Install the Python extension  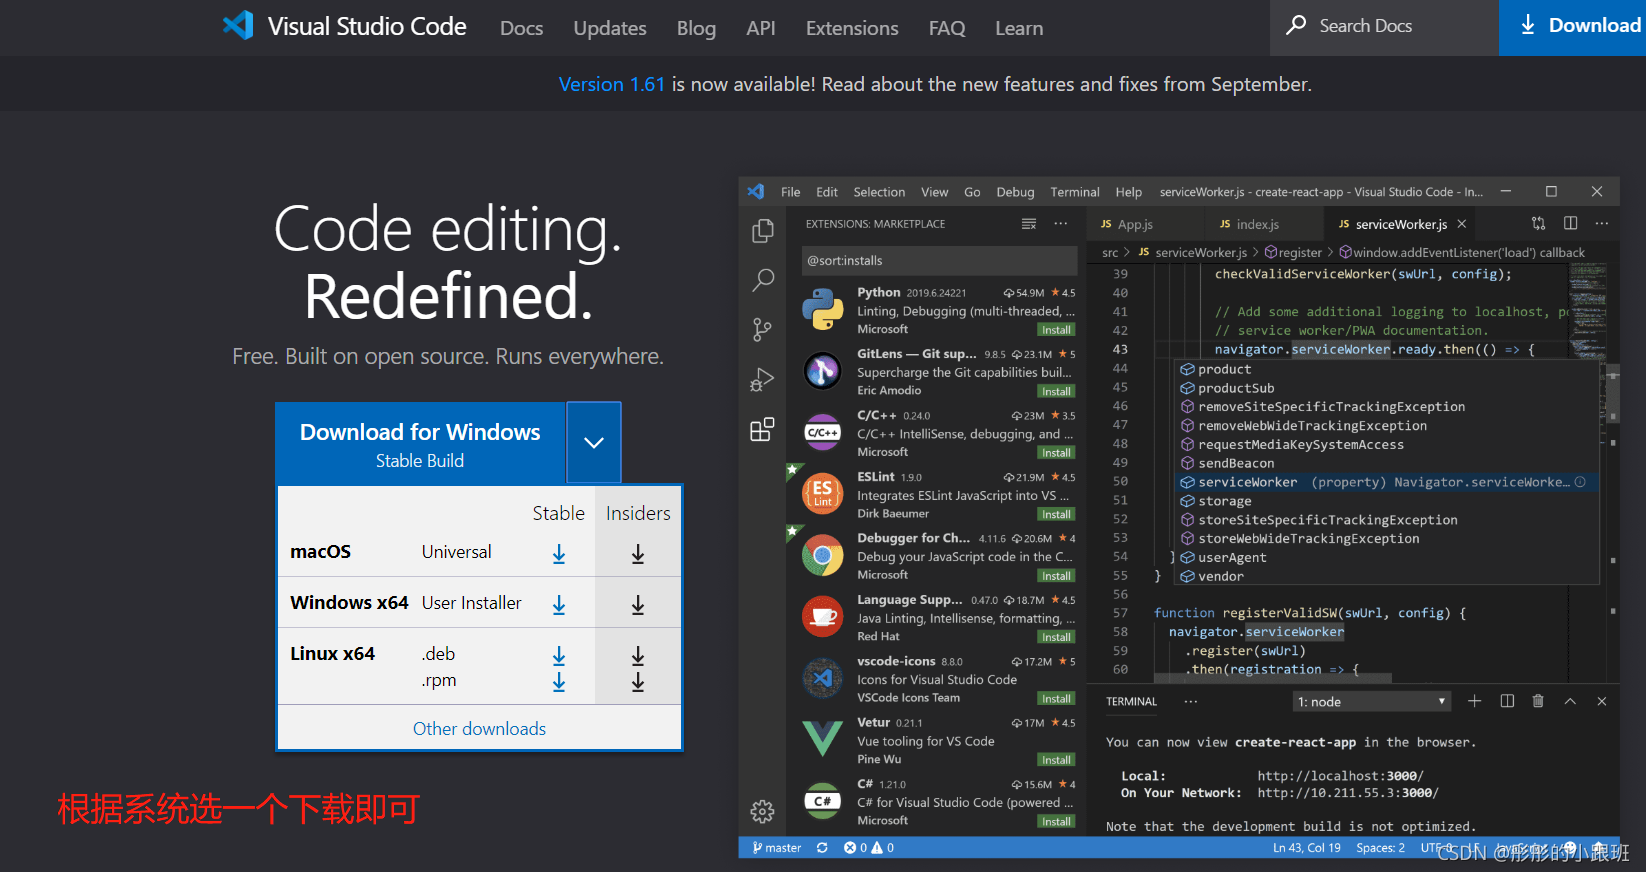[1056, 330]
